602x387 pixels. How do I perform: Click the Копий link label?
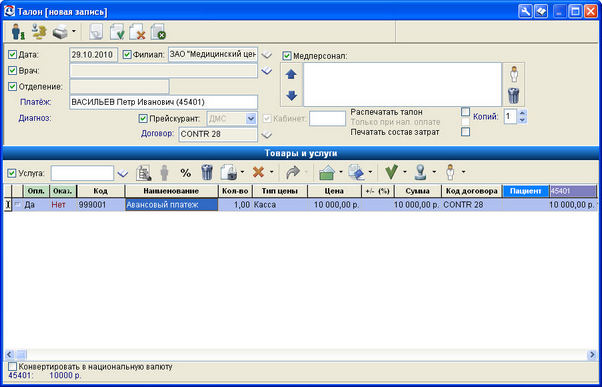click(x=486, y=117)
